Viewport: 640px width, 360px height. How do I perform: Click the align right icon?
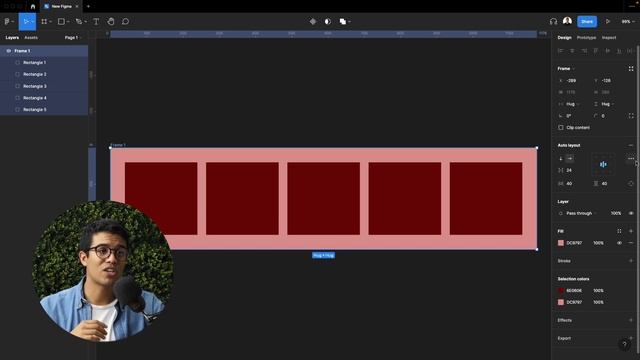coord(584,51)
